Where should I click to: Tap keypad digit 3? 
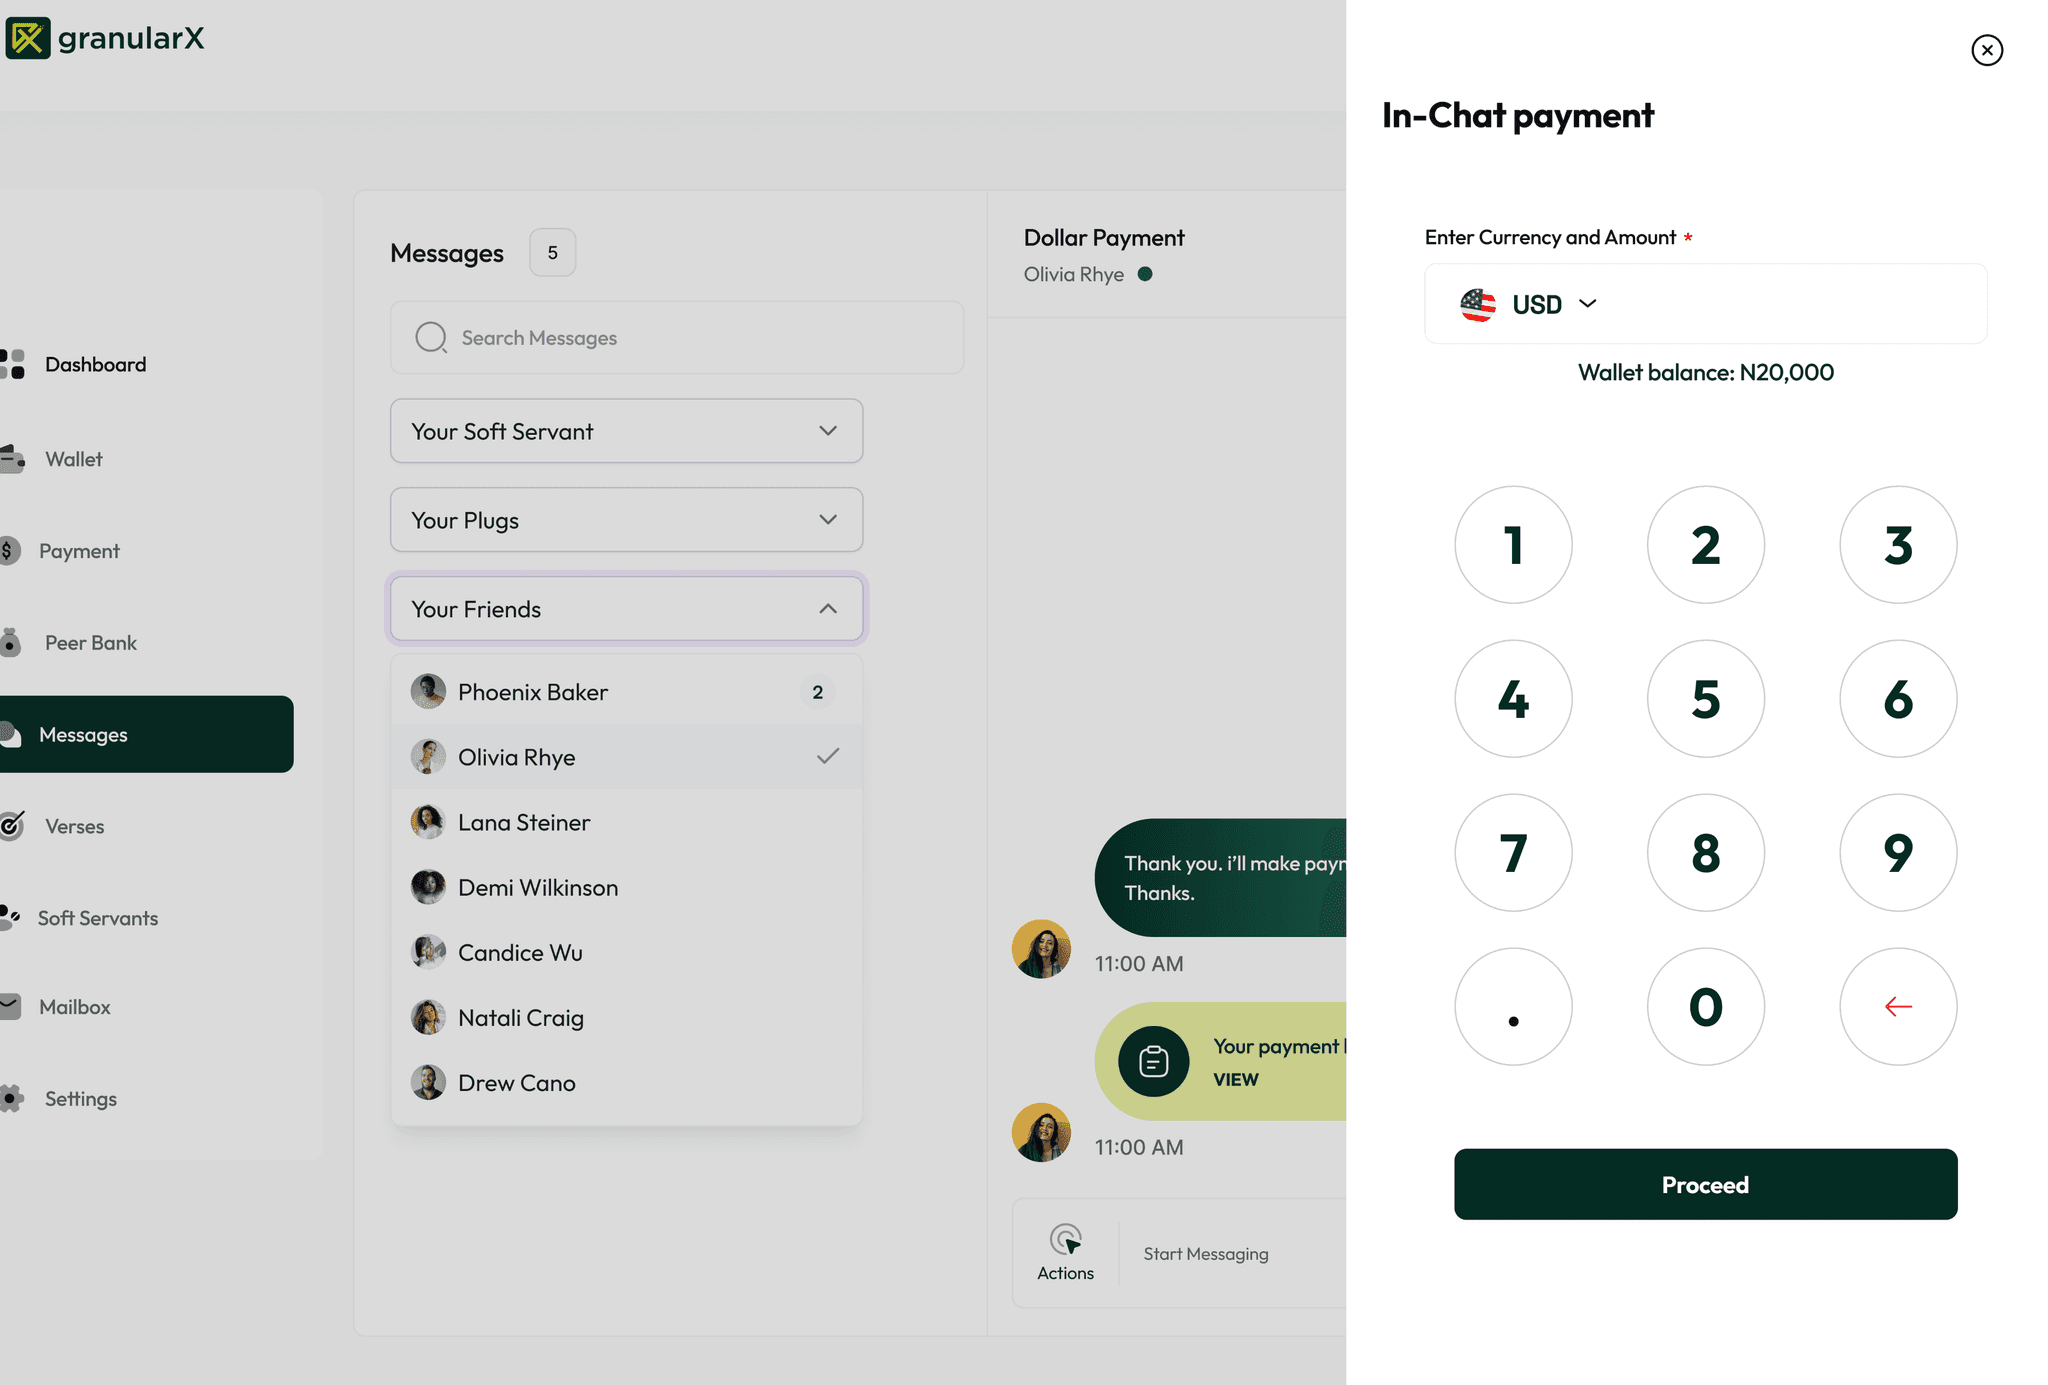(x=1898, y=545)
